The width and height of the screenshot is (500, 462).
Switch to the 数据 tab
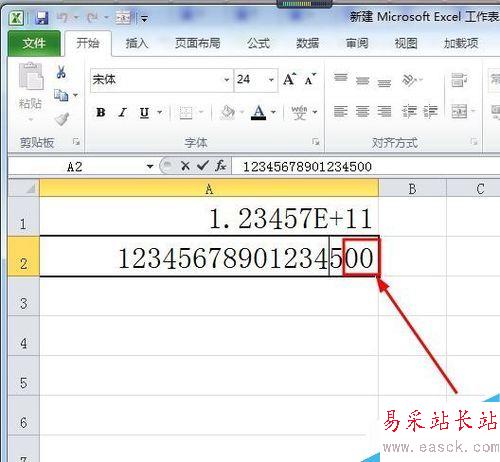tap(308, 43)
